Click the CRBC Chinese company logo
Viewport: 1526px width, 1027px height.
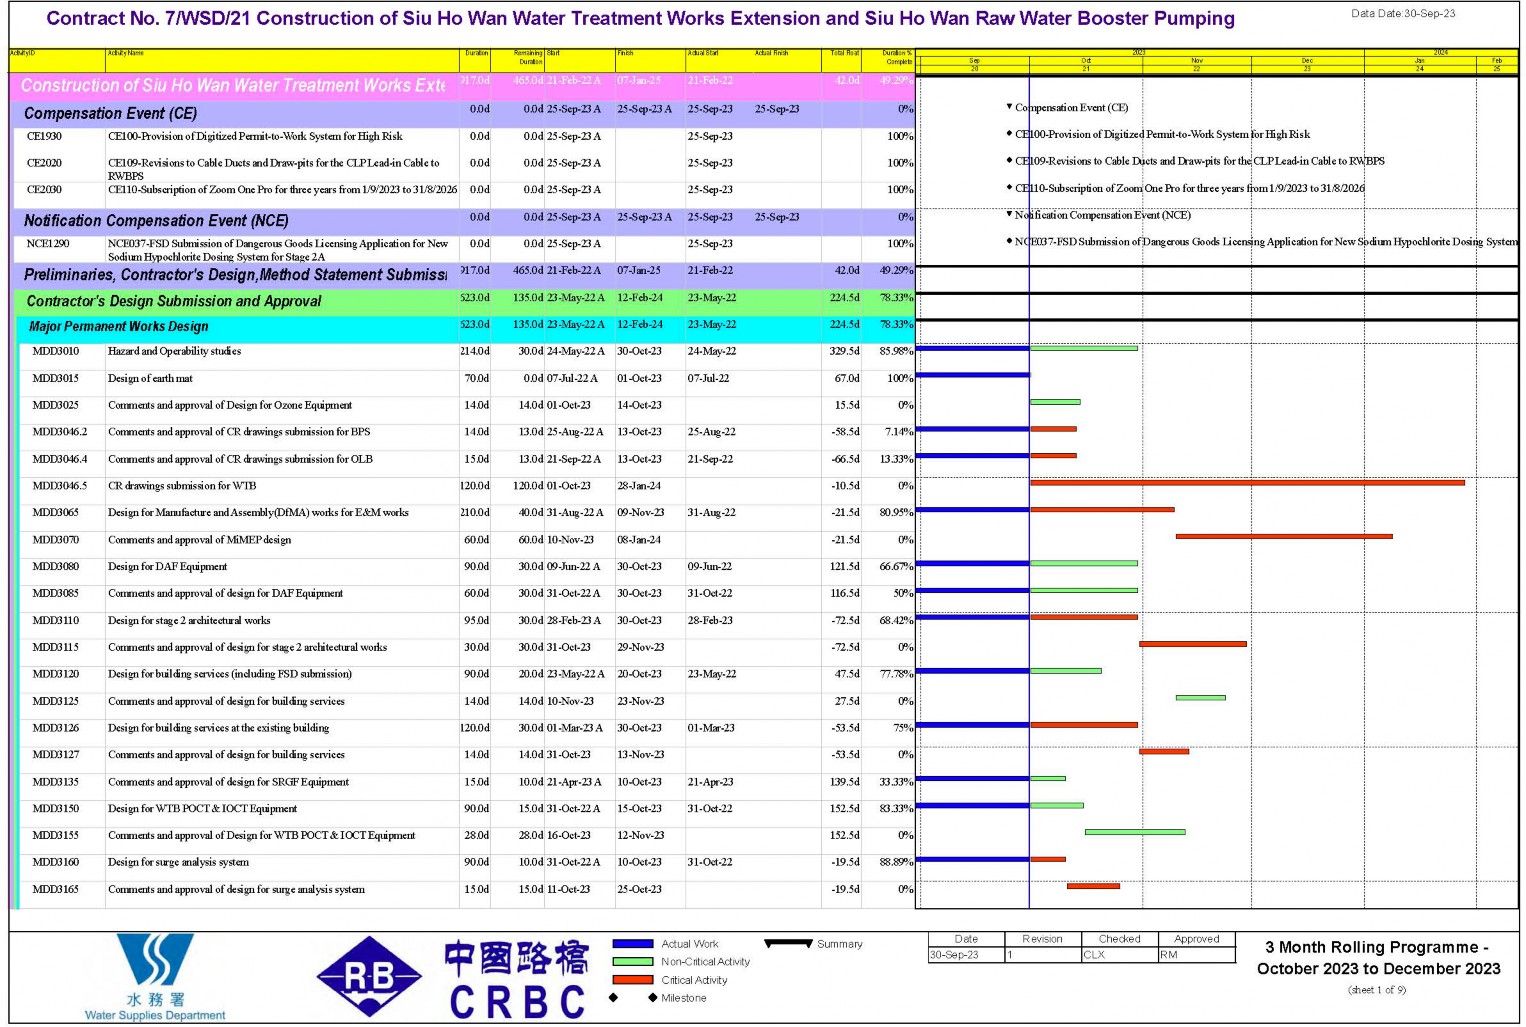pyautogui.click(x=516, y=980)
